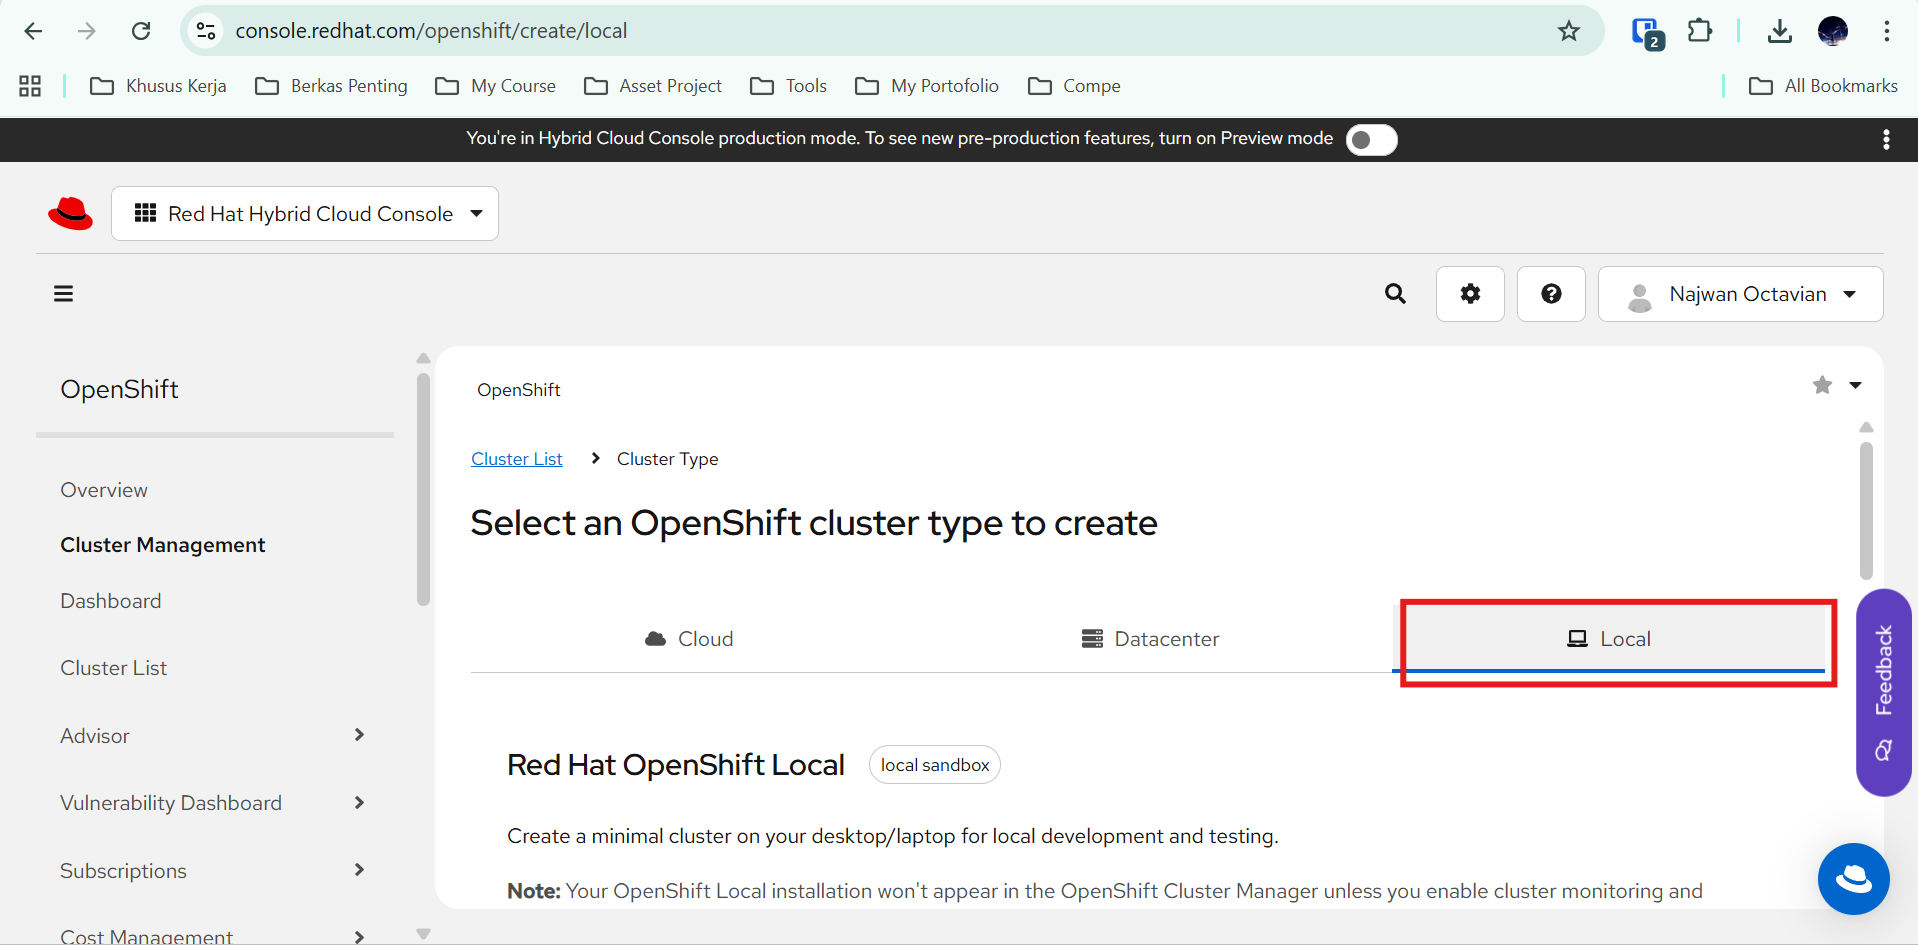The image size is (1918, 945).
Task: Click the Red Hat logo icon
Action: [70, 213]
